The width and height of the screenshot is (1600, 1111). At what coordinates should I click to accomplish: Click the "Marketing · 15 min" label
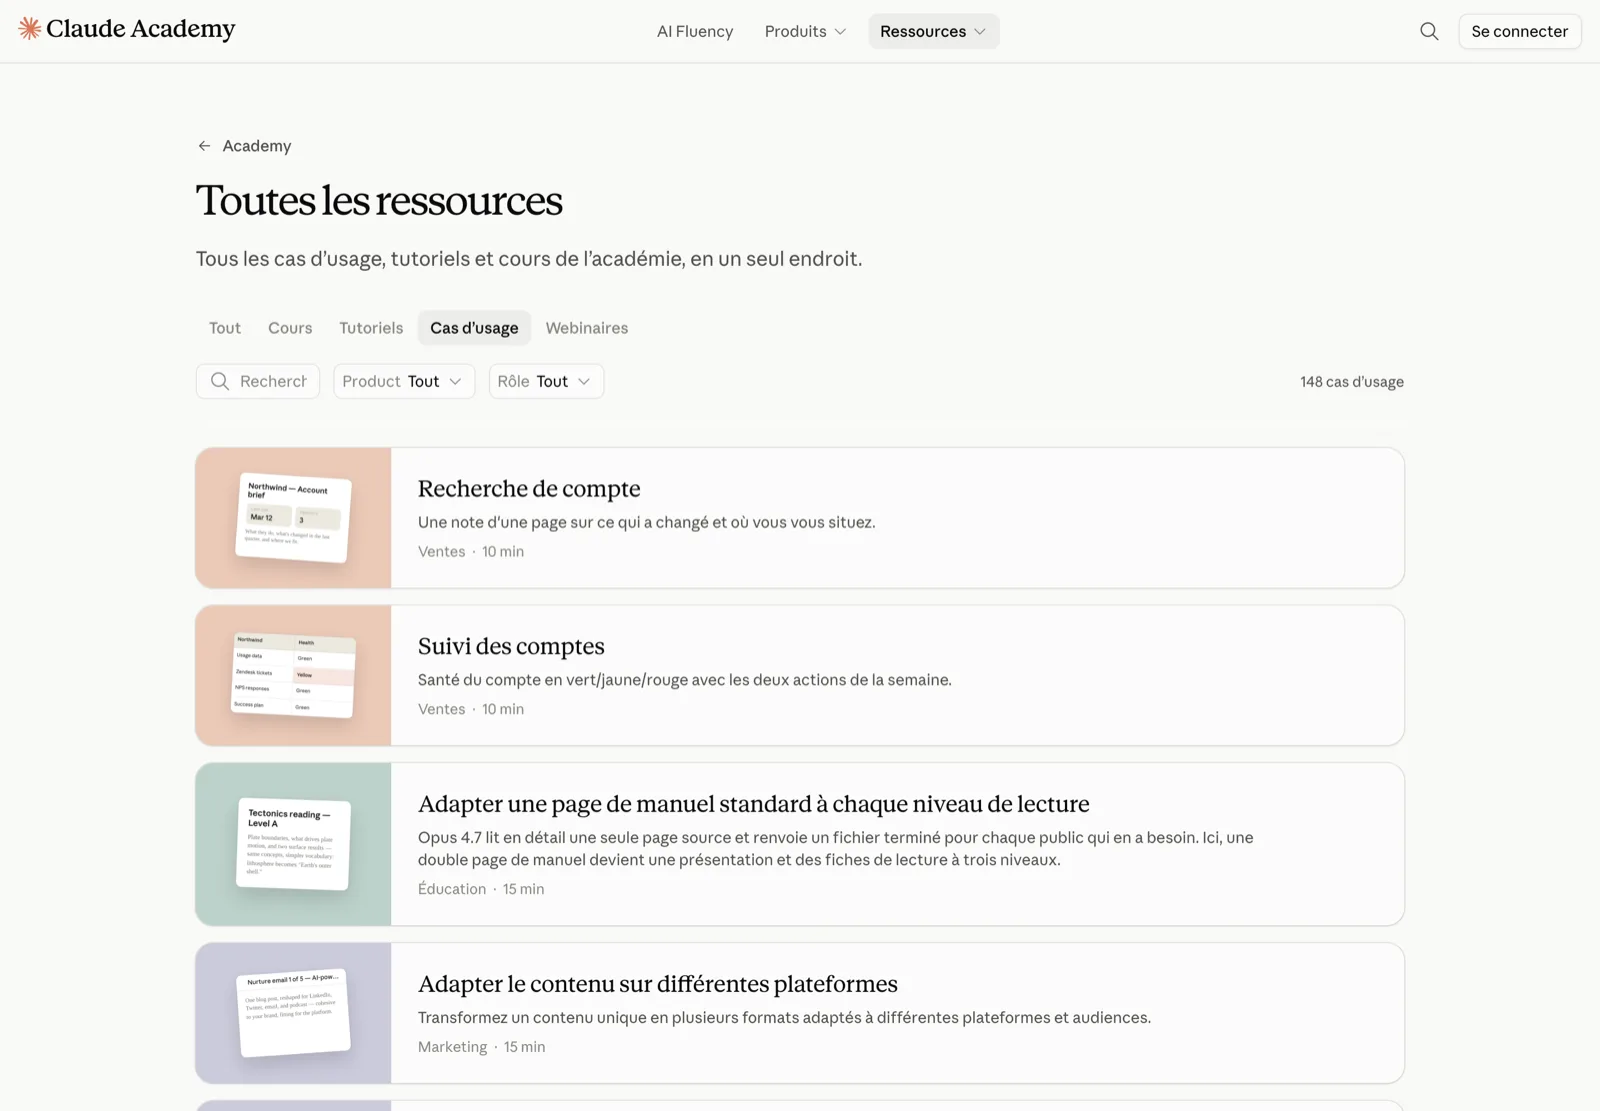coord(482,1047)
